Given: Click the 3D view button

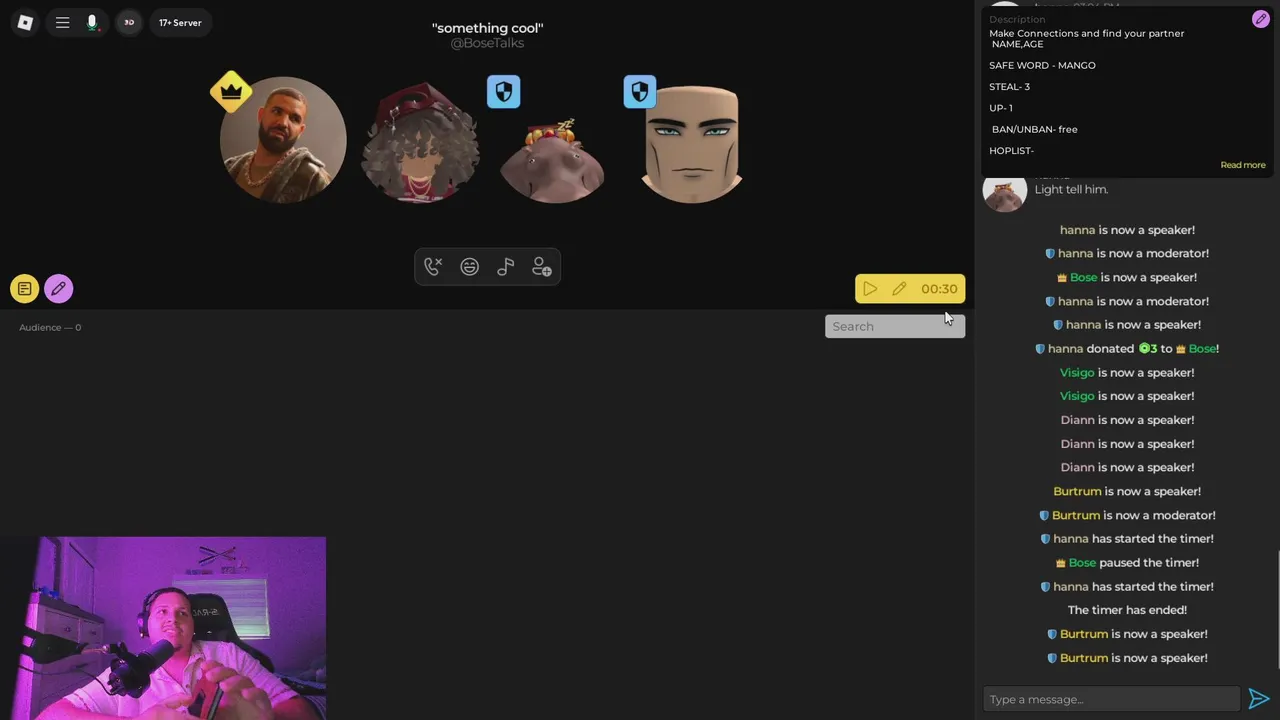Looking at the screenshot, I should (x=129, y=22).
